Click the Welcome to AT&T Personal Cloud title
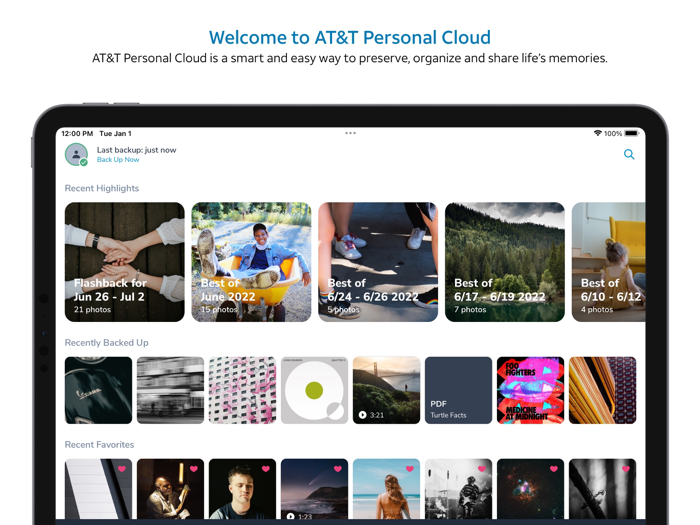700x525 pixels. coord(350,38)
